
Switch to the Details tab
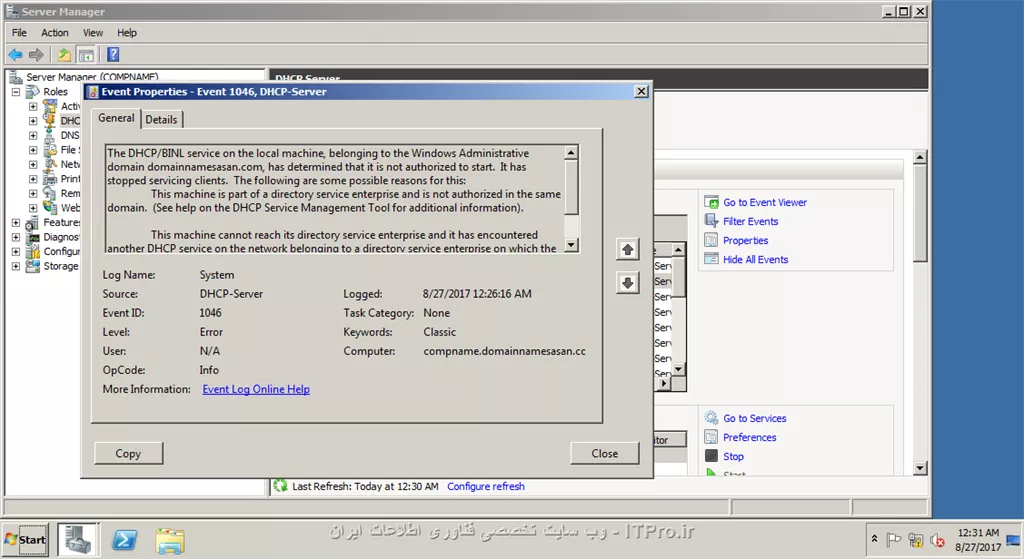[x=161, y=120]
